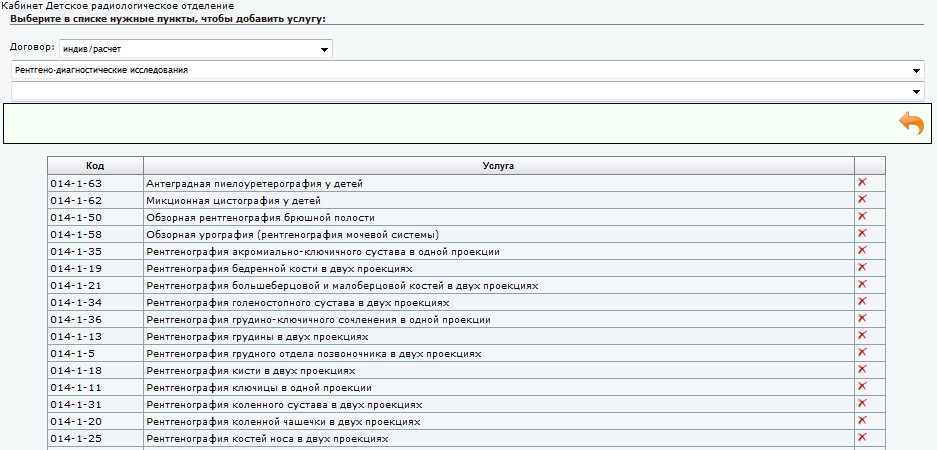Delete row with code 014-1-35
This screenshot has width=937, height=450.
click(862, 251)
